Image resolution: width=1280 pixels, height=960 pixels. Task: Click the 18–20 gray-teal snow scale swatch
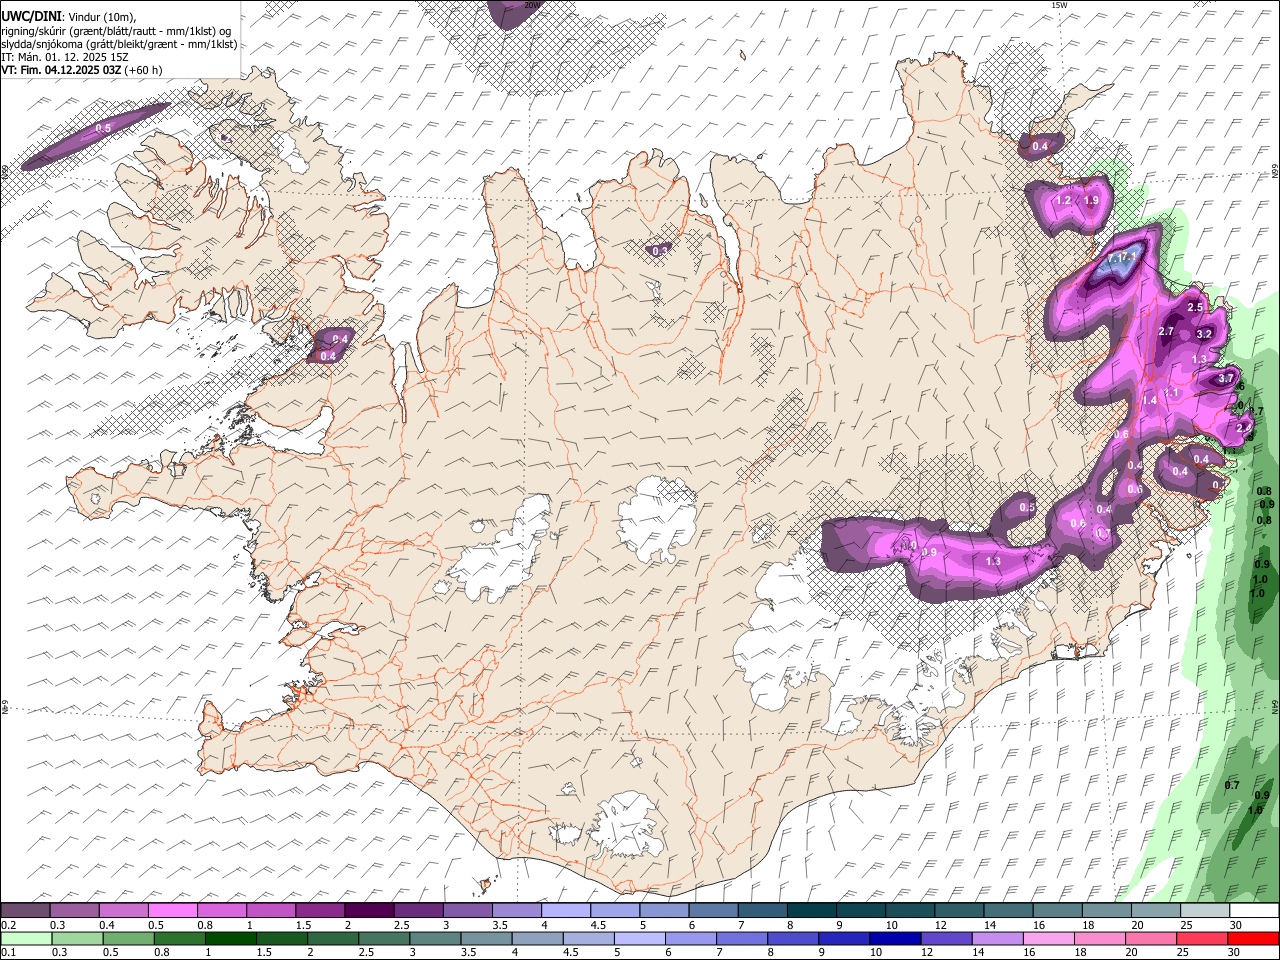tap(1106, 911)
